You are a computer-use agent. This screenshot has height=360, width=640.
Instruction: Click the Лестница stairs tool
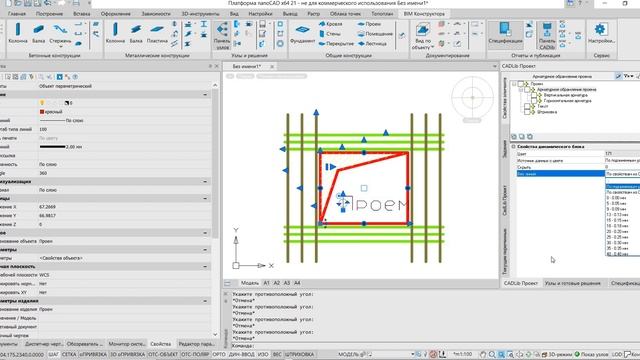tap(372, 44)
